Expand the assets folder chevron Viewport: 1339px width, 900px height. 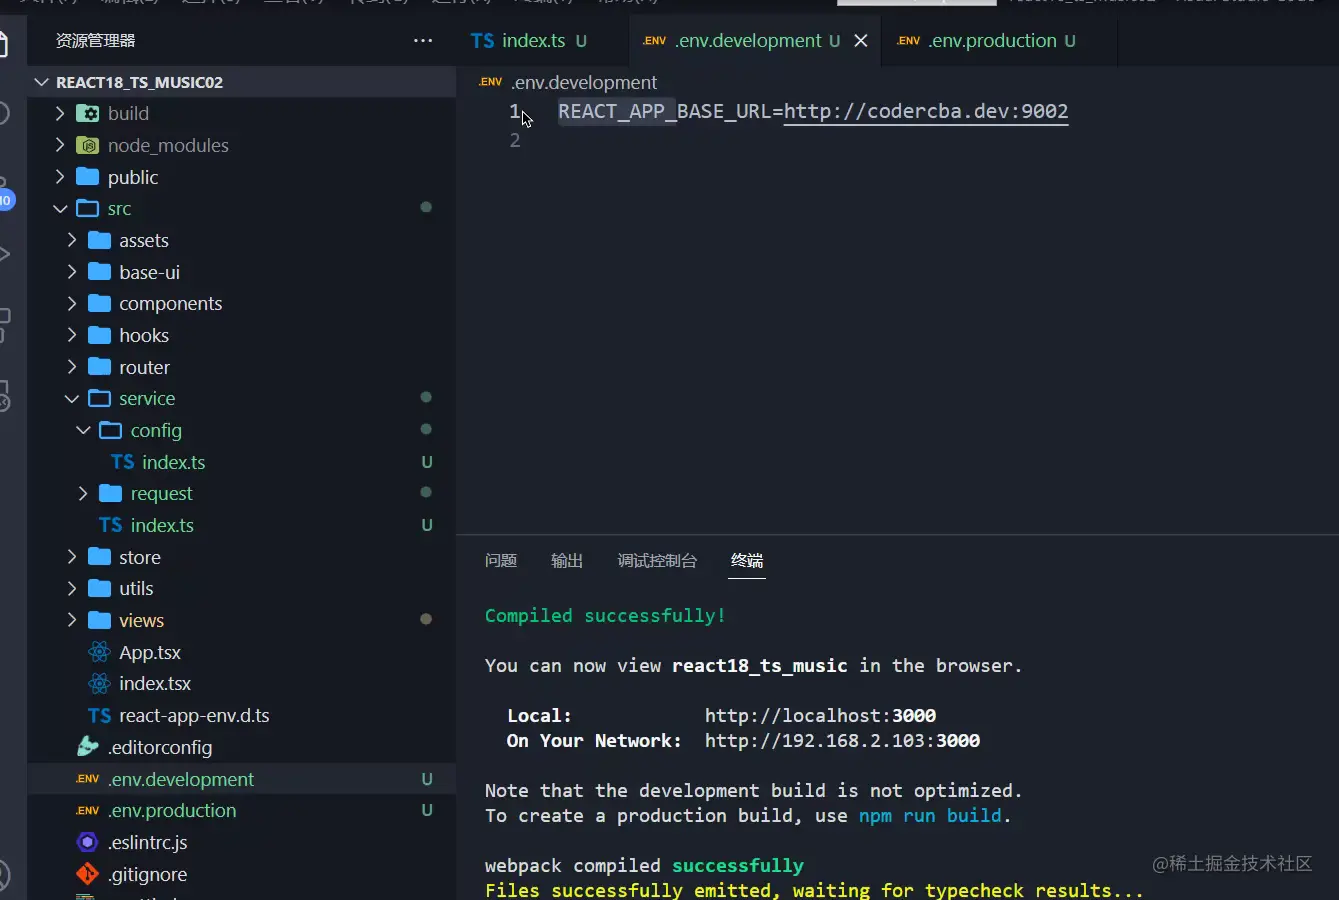click(72, 240)
